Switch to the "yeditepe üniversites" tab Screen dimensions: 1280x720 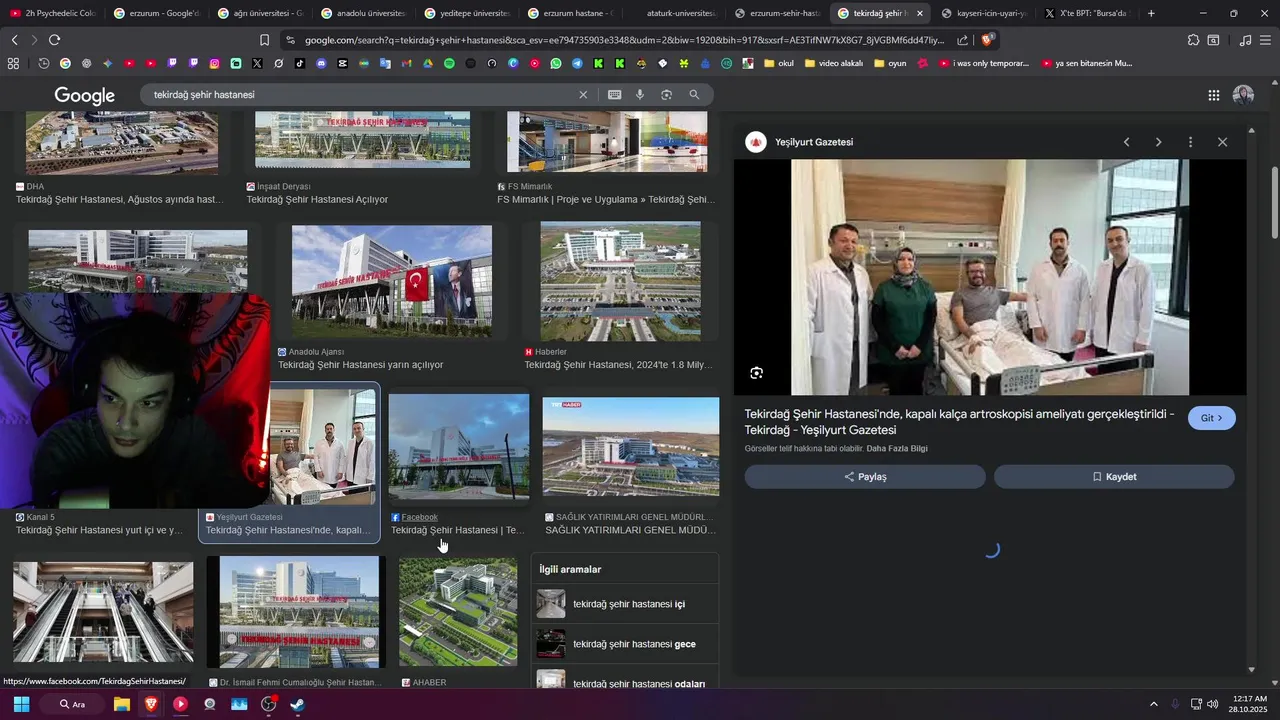coord(468,13)
